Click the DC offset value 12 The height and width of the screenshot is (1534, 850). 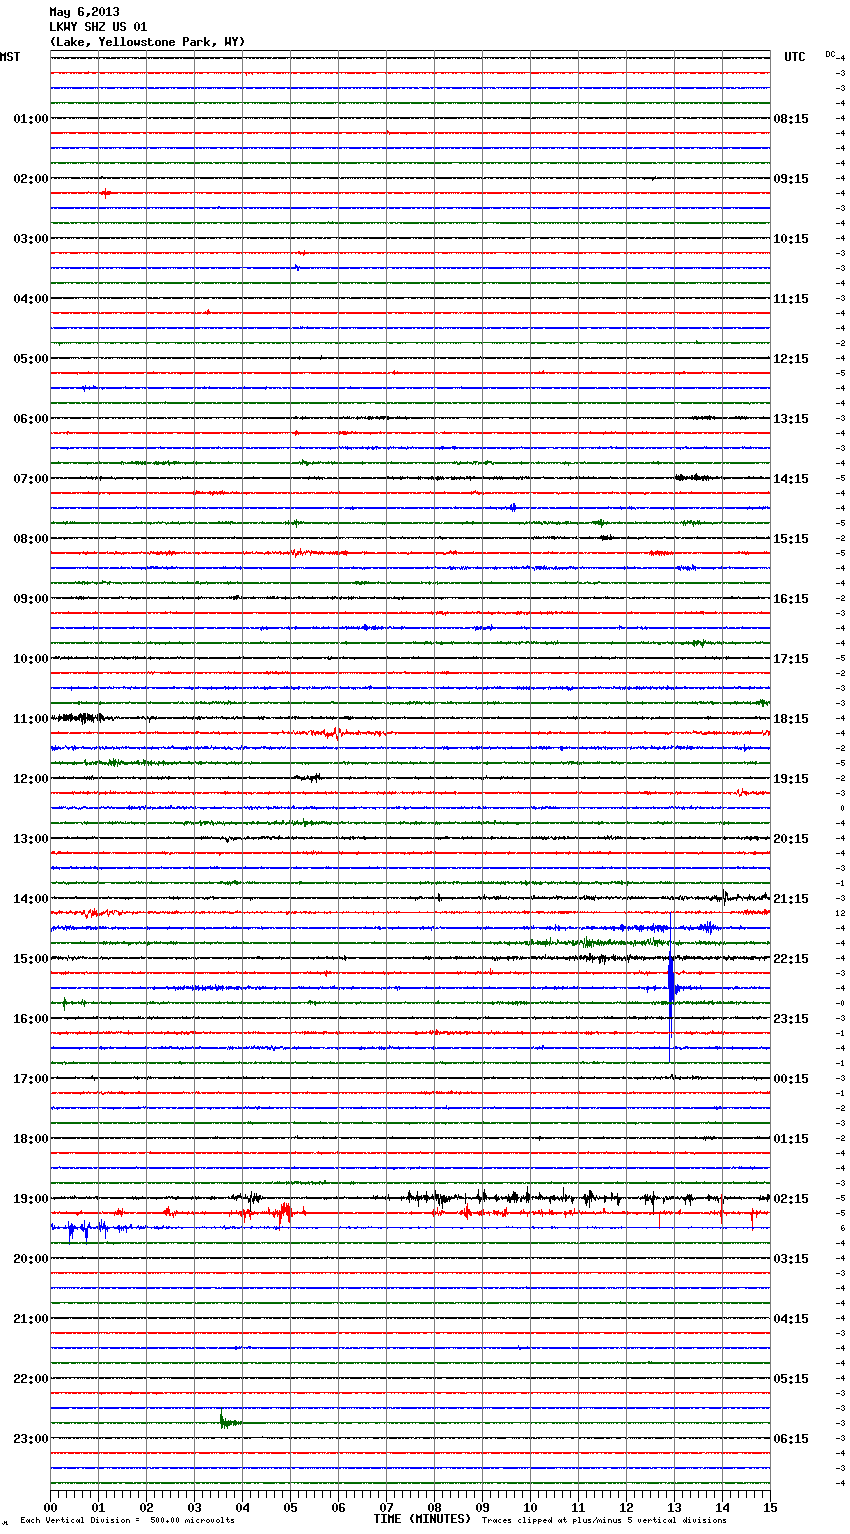pyautogui.click(x=841, y=913)
